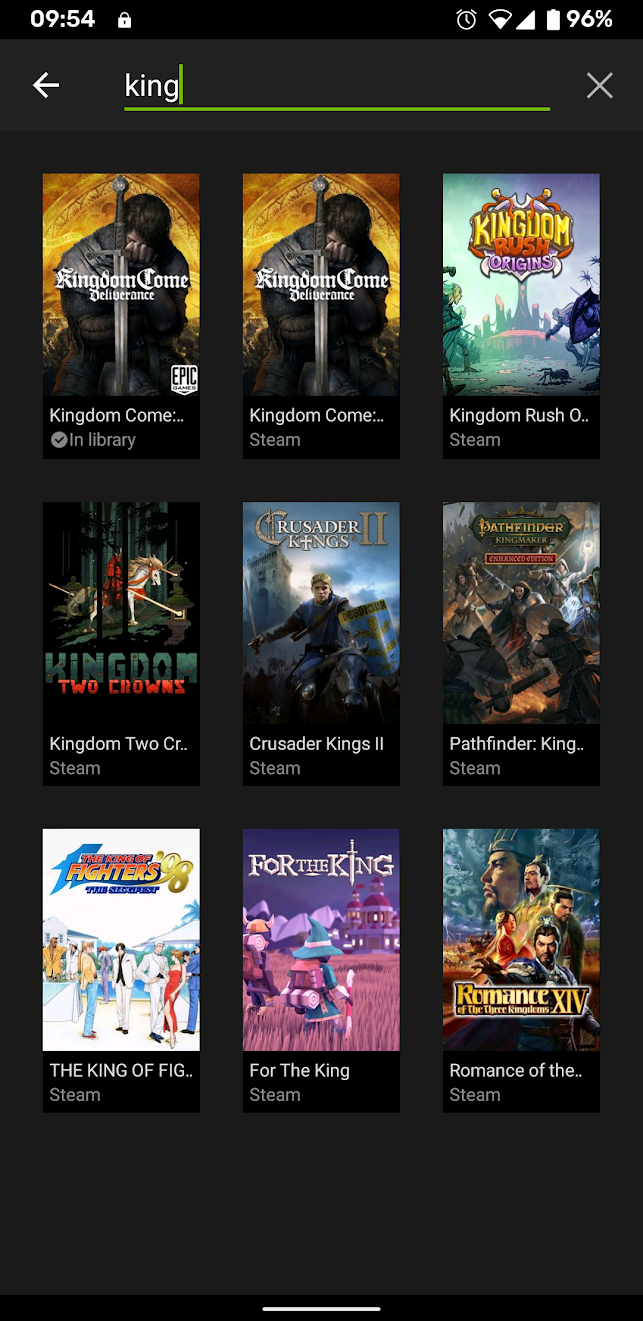643x1321 pixels.
Task: Tap the back arrow in search bar
Action: (x=46, y=86)
